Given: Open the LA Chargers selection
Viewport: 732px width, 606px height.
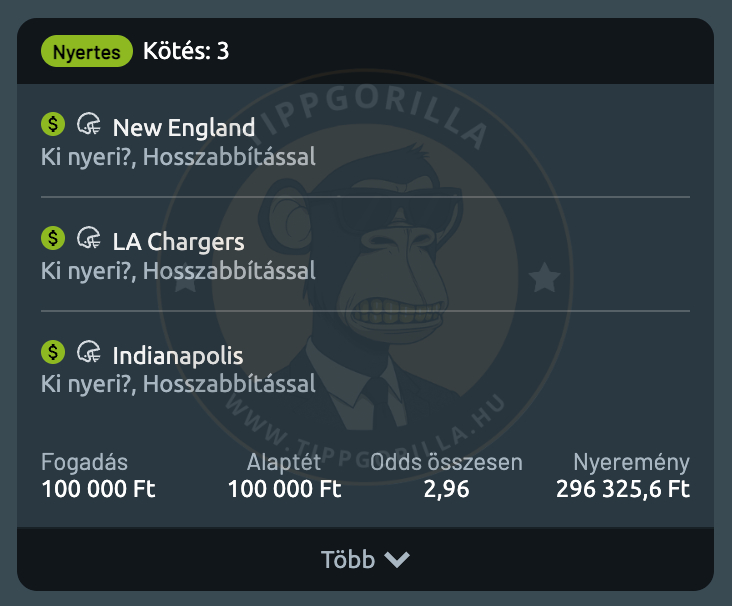Looking at the screenshot, I should [178, 242].
